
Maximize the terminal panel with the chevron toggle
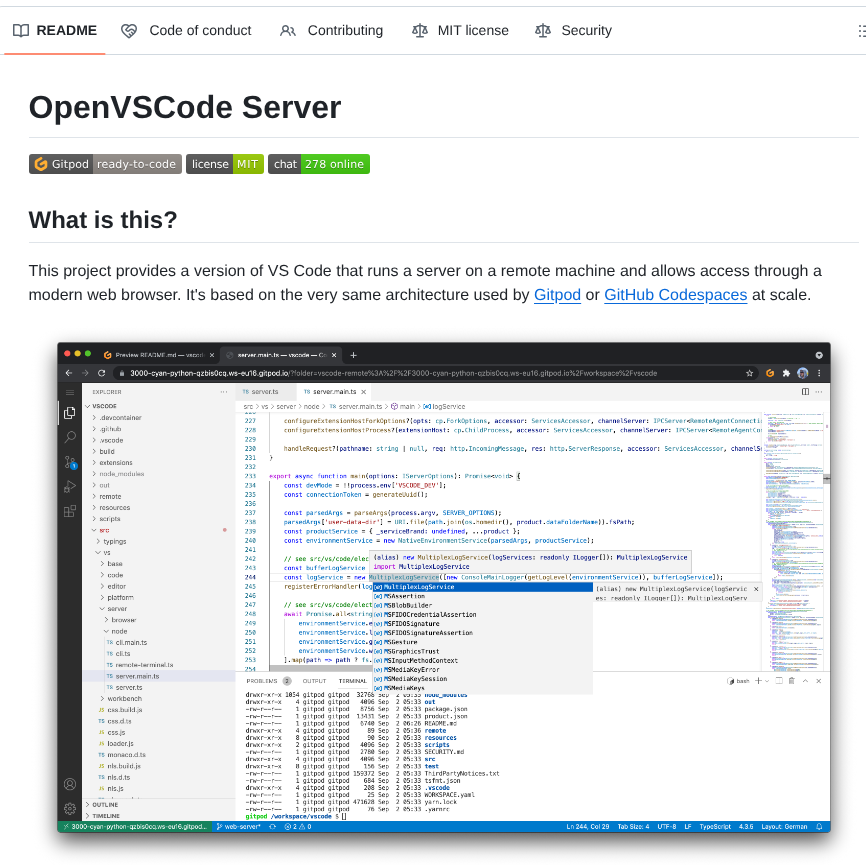[805, 680]
